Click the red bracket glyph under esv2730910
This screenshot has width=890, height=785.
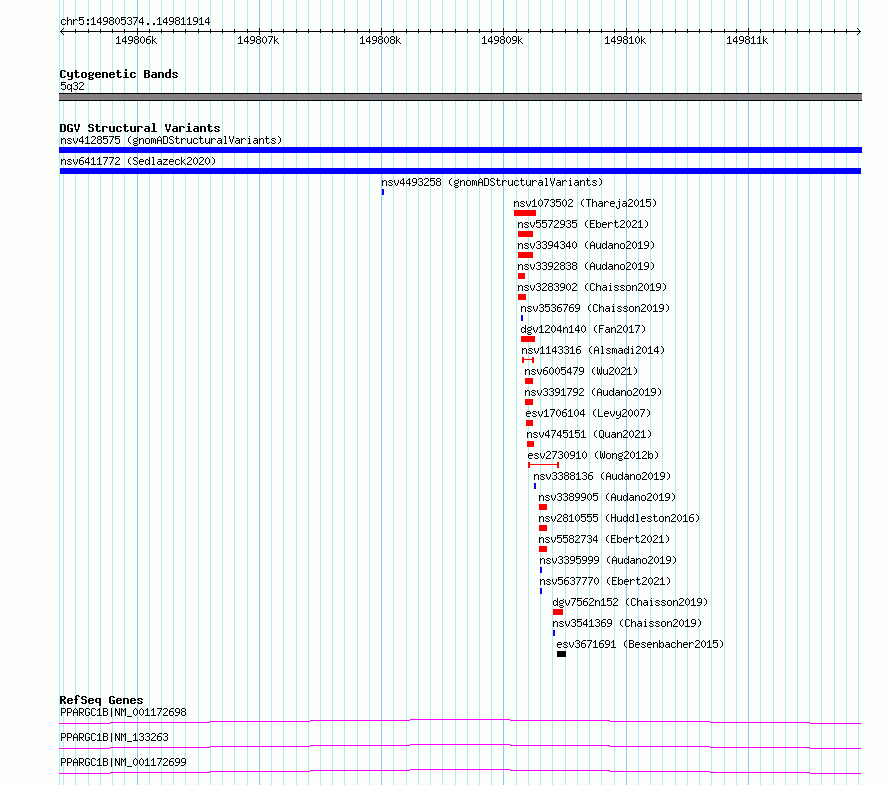(543, 465)
